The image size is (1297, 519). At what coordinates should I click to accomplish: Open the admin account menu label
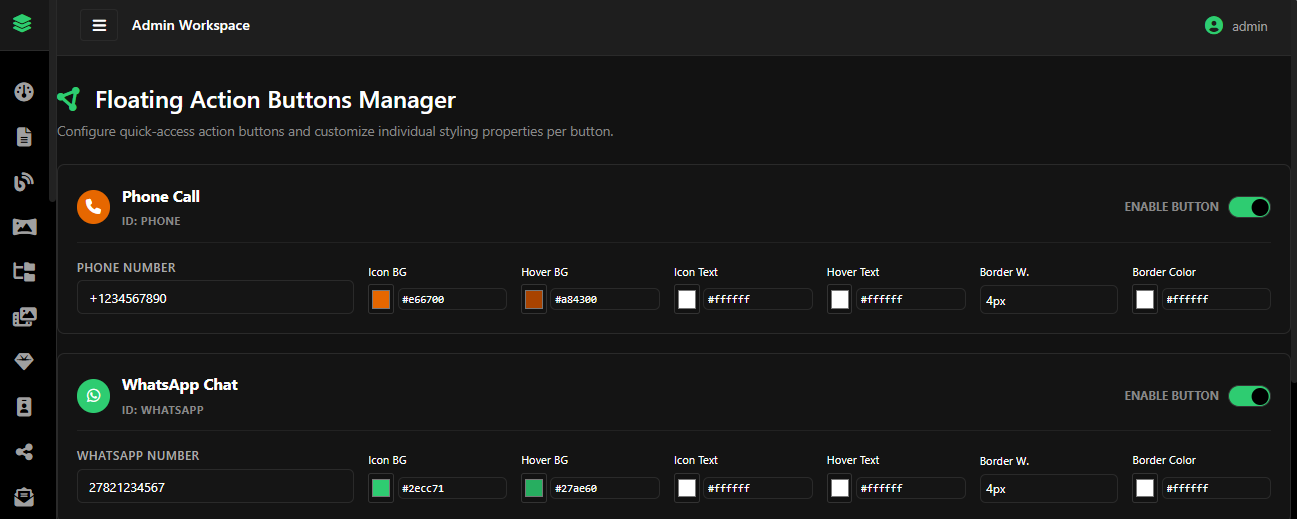point(1250,26)
